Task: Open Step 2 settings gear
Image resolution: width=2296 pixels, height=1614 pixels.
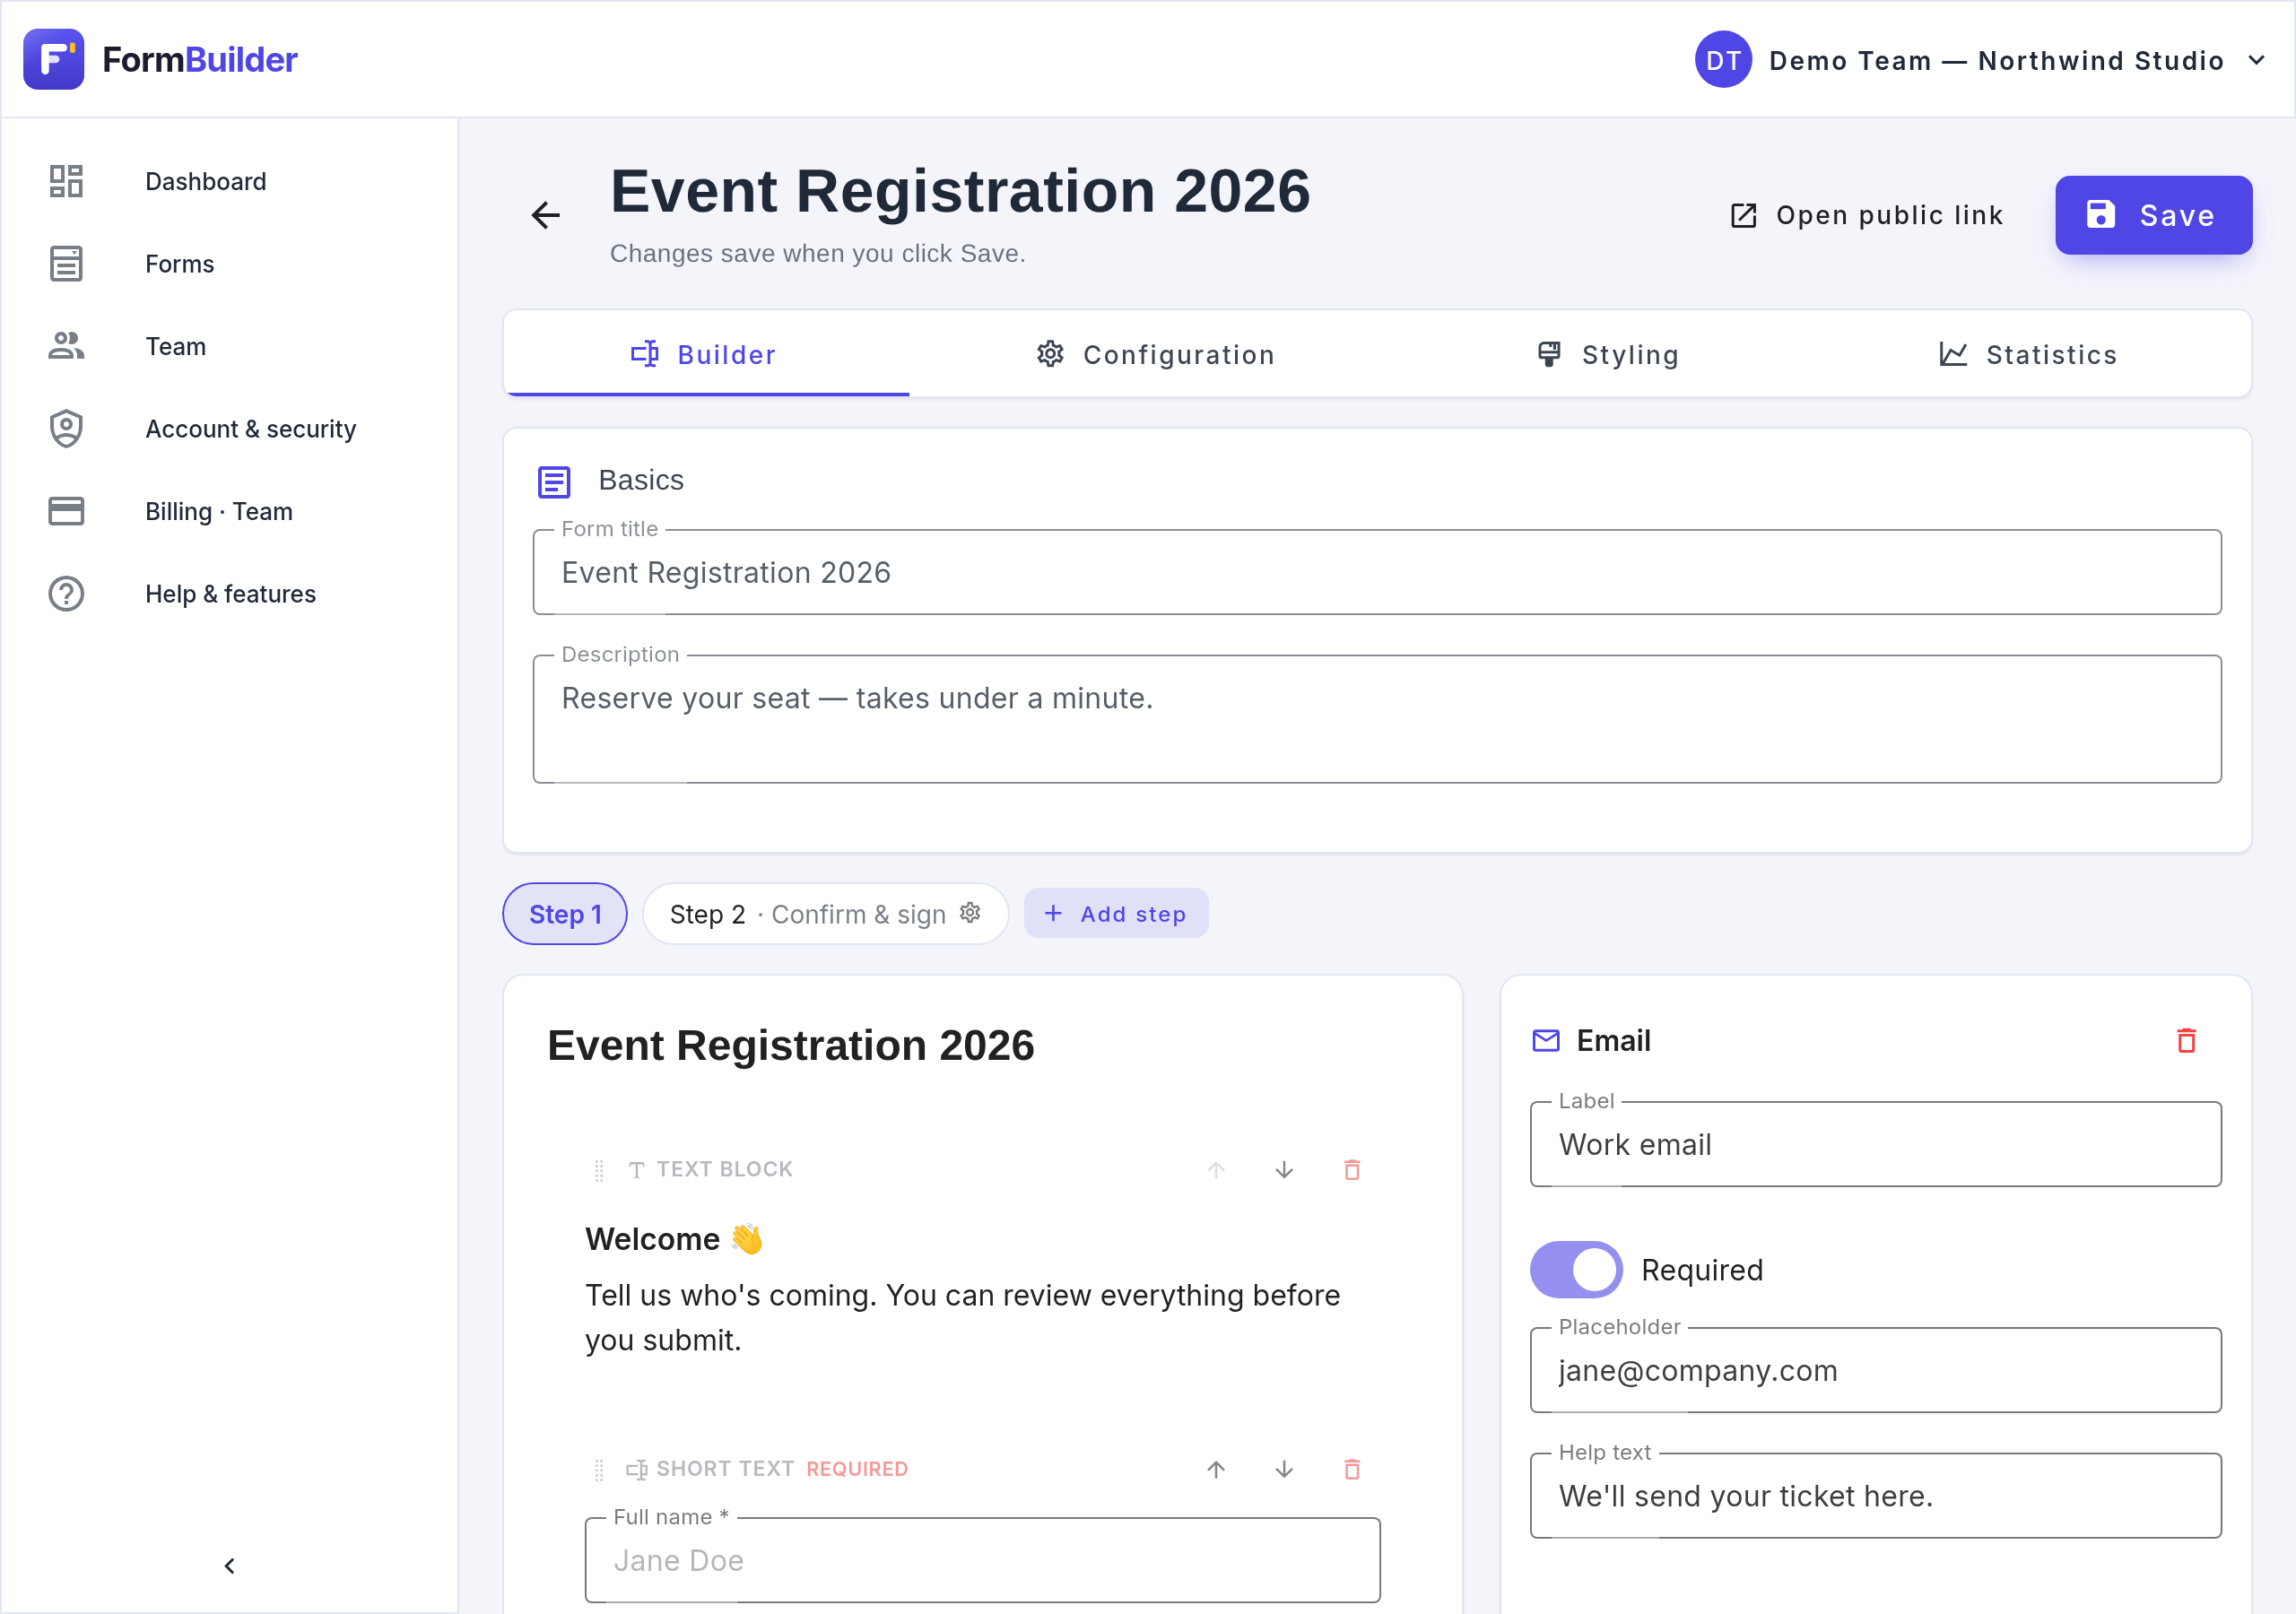Action: (x=970, y=912)
